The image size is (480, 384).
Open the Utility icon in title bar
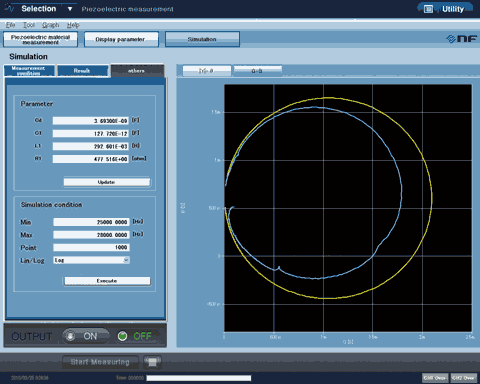pyautogui.click(x=428, y=9)
